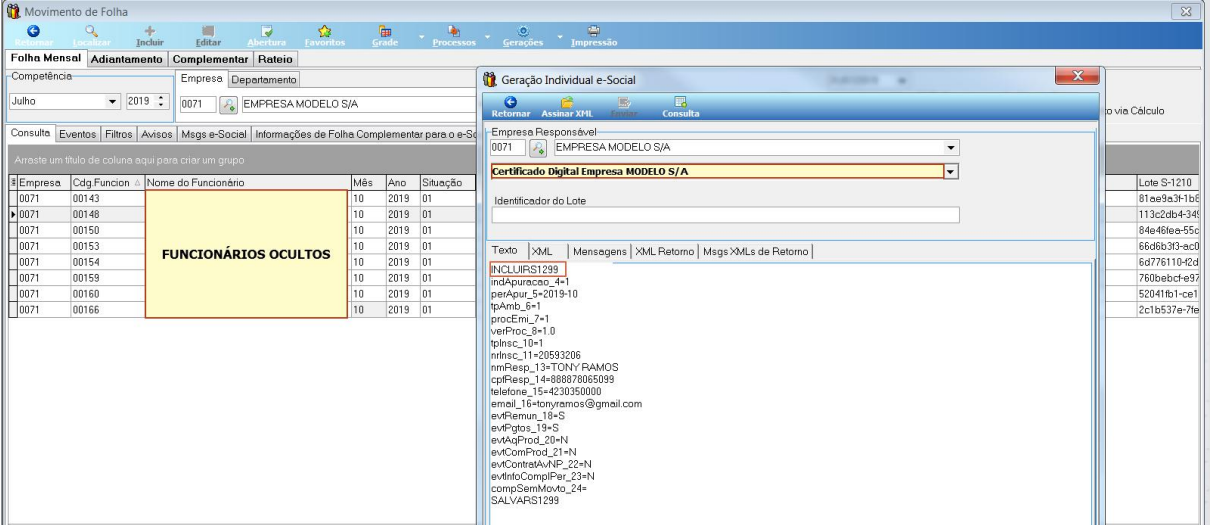Click the Incluir plus icon
Screen dimensions: 1210x525
[x=149, y=36]
